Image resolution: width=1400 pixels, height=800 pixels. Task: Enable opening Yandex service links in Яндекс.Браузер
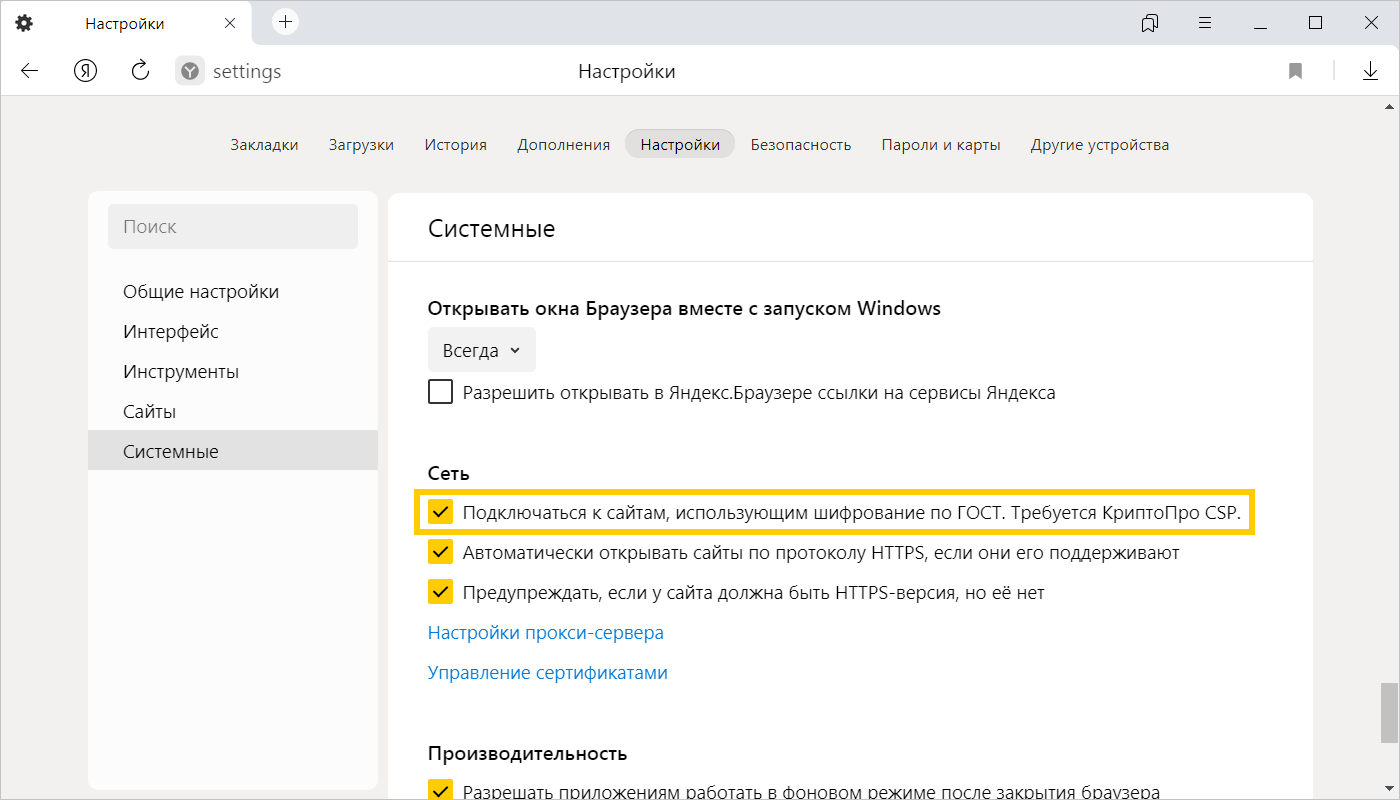[440, 392]
